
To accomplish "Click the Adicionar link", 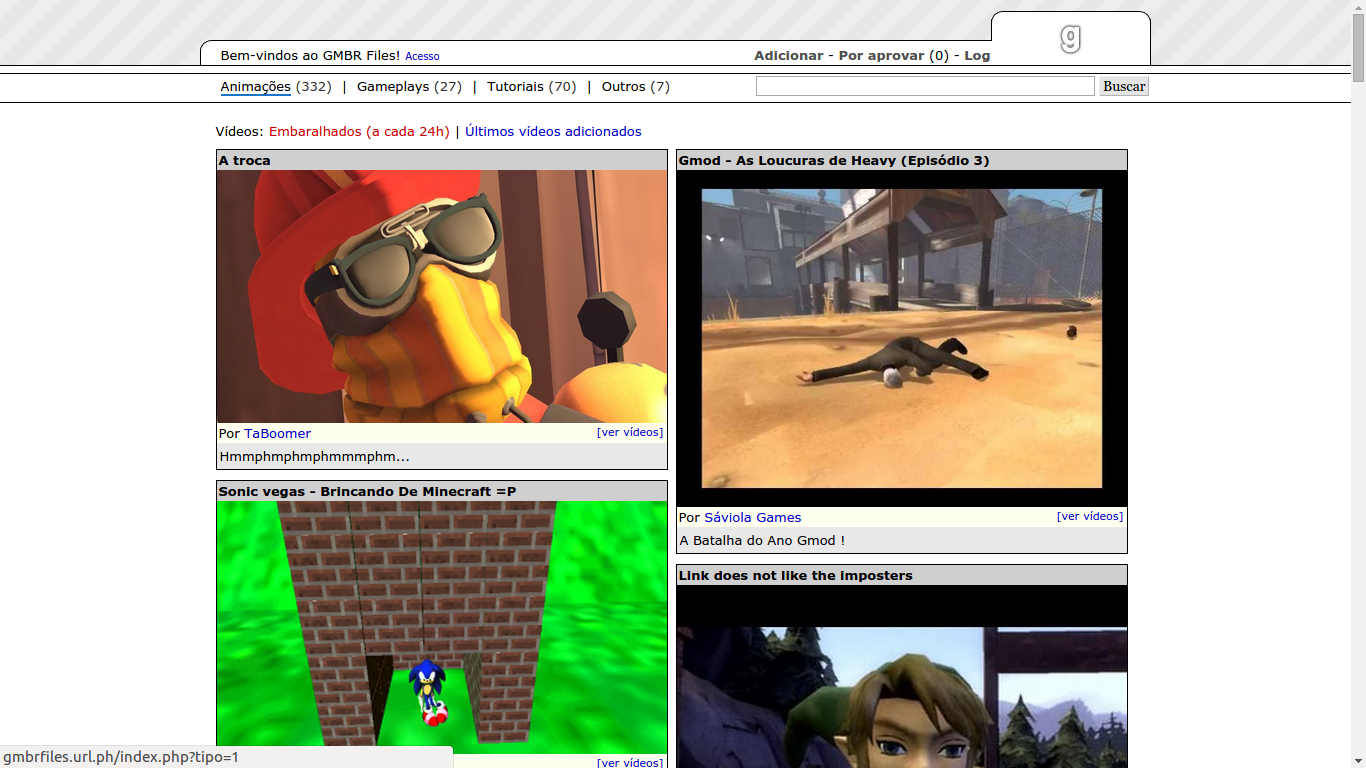I will [x=788, y=56].
